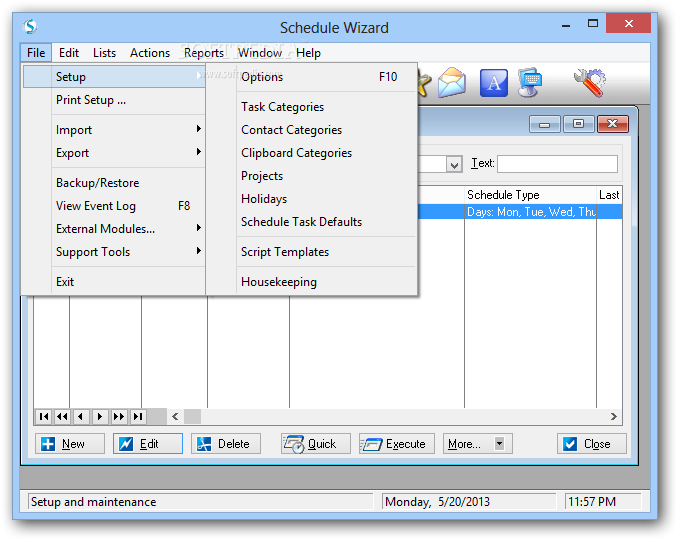678x540 pixels.
Task: Click the Last column header
Action: (609, 195)
